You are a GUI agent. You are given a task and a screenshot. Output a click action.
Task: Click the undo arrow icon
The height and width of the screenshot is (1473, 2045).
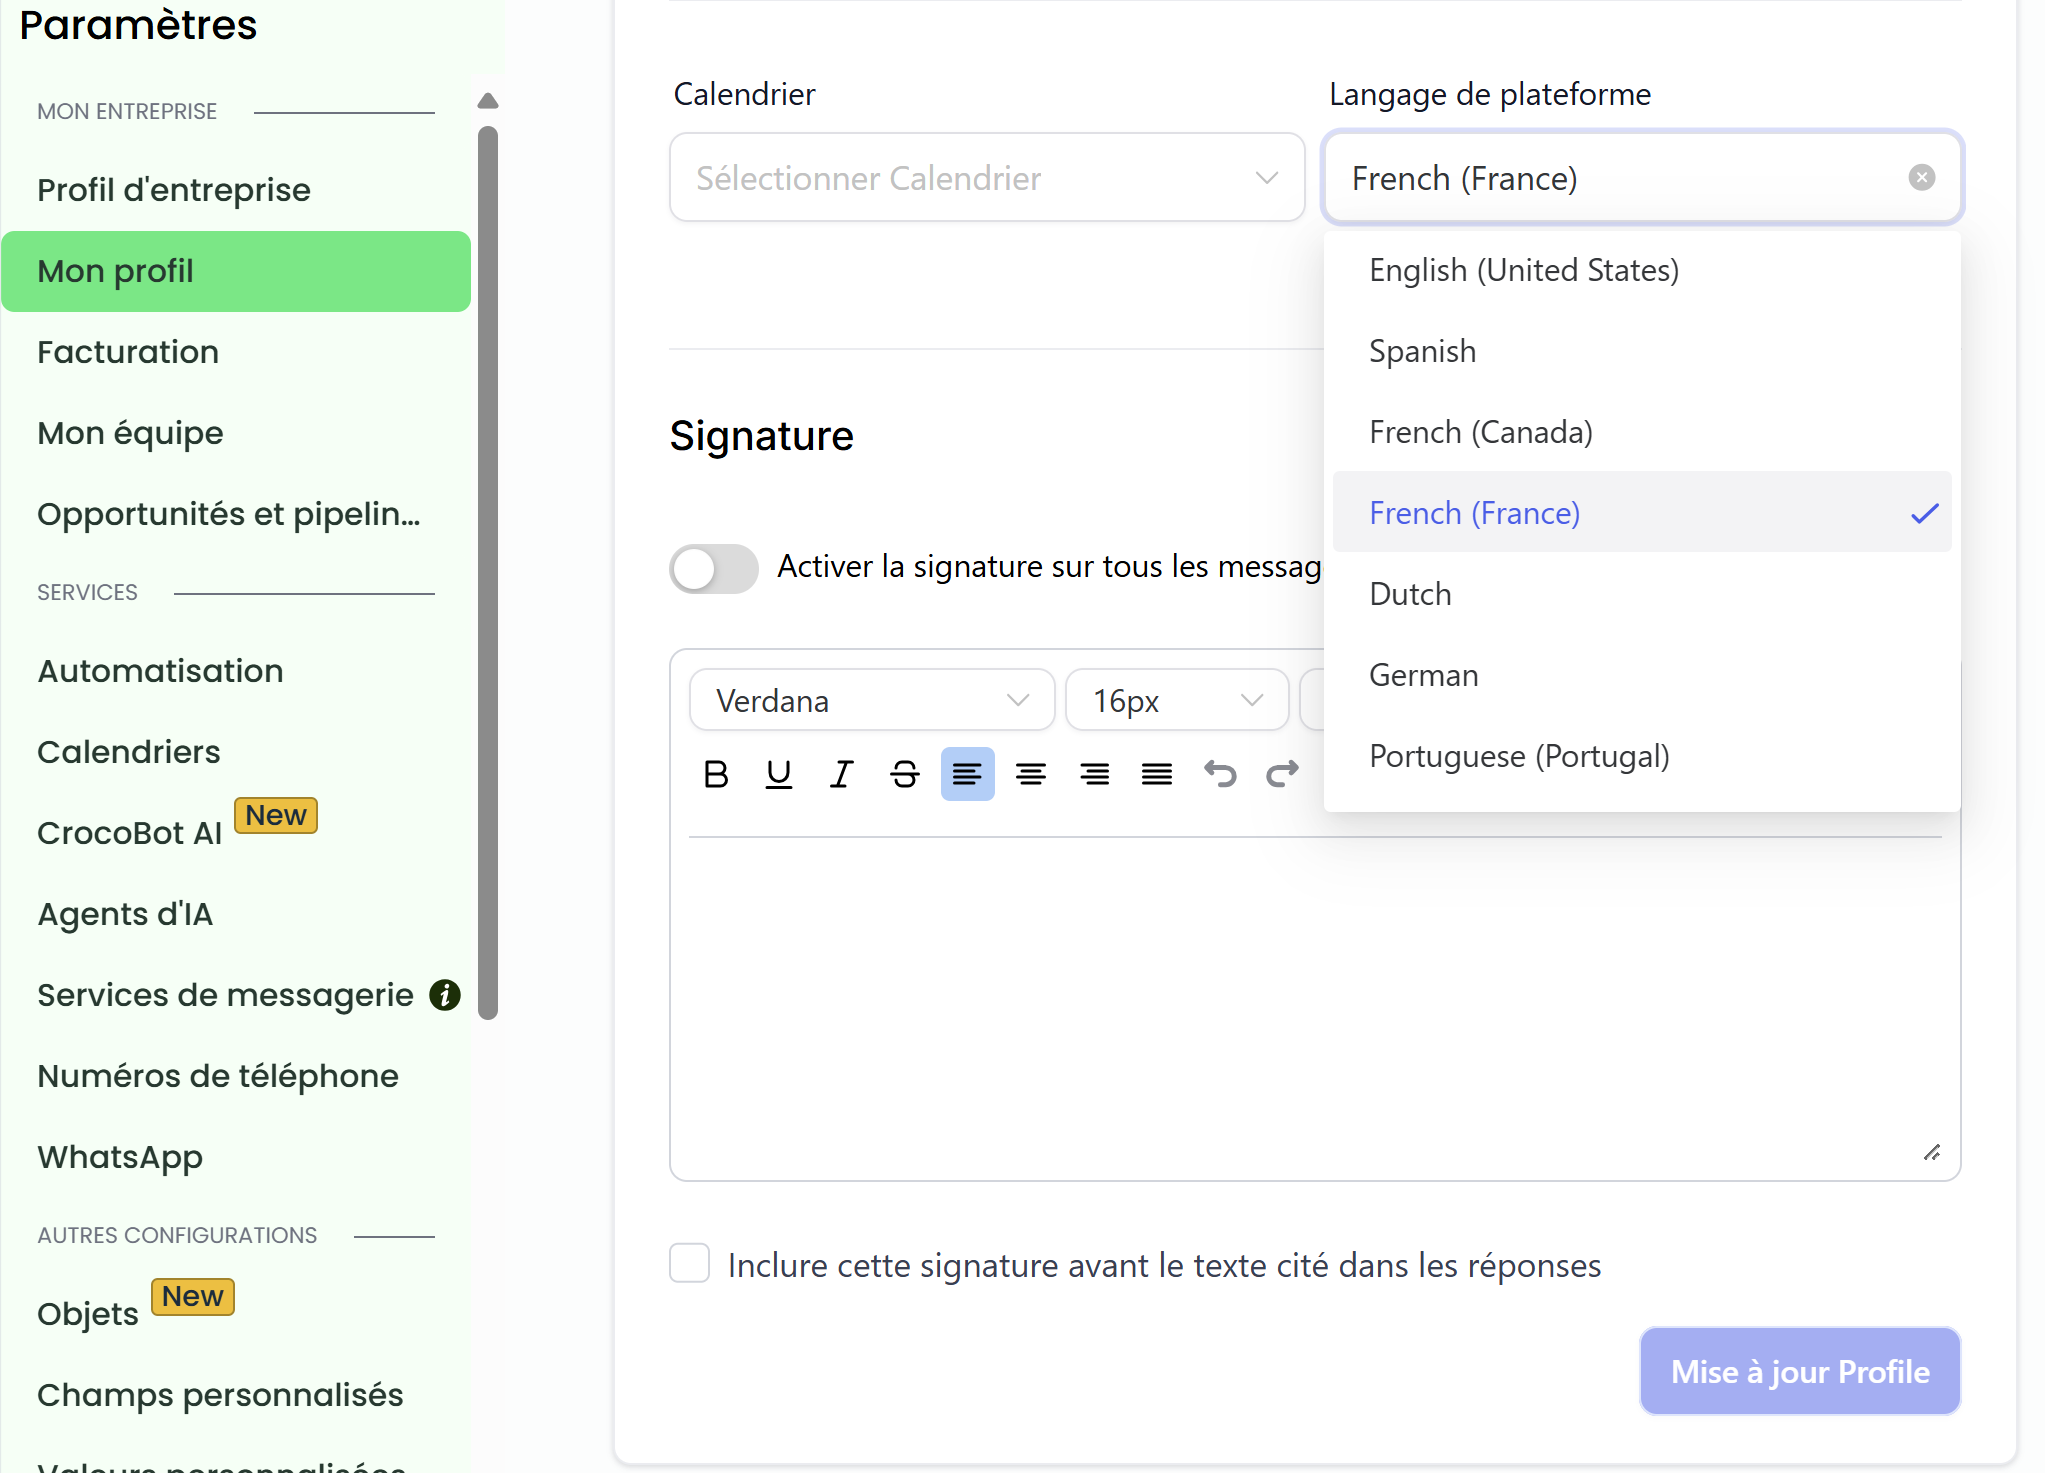(1220, 774)
